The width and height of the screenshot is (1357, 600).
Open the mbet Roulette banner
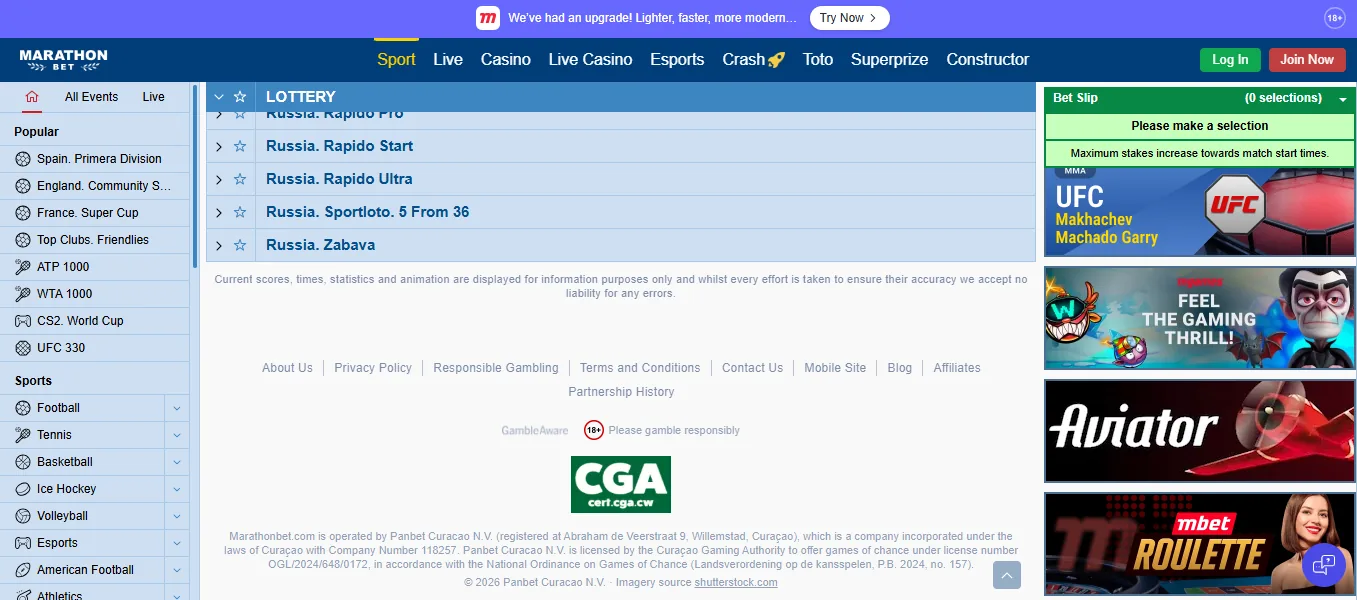[x=1199, y=544]
